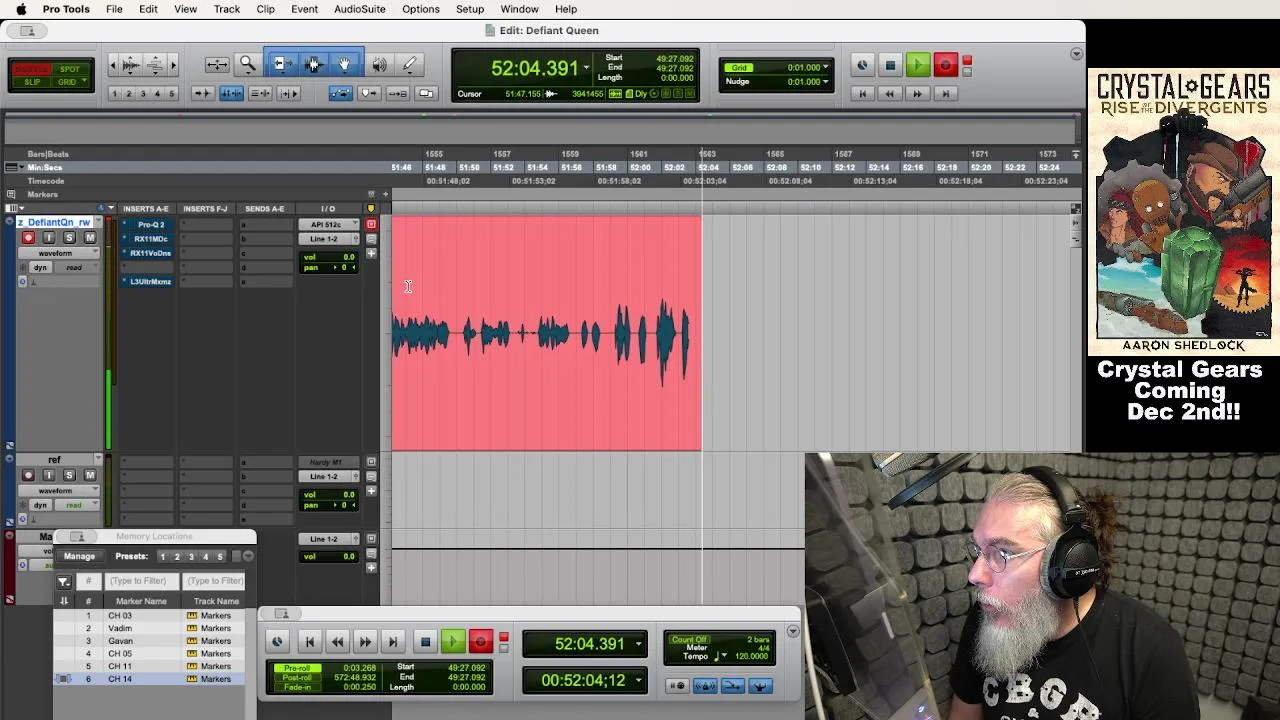1280x720 pixels.
Task: Solo the ref track
Action: (69, 475)
